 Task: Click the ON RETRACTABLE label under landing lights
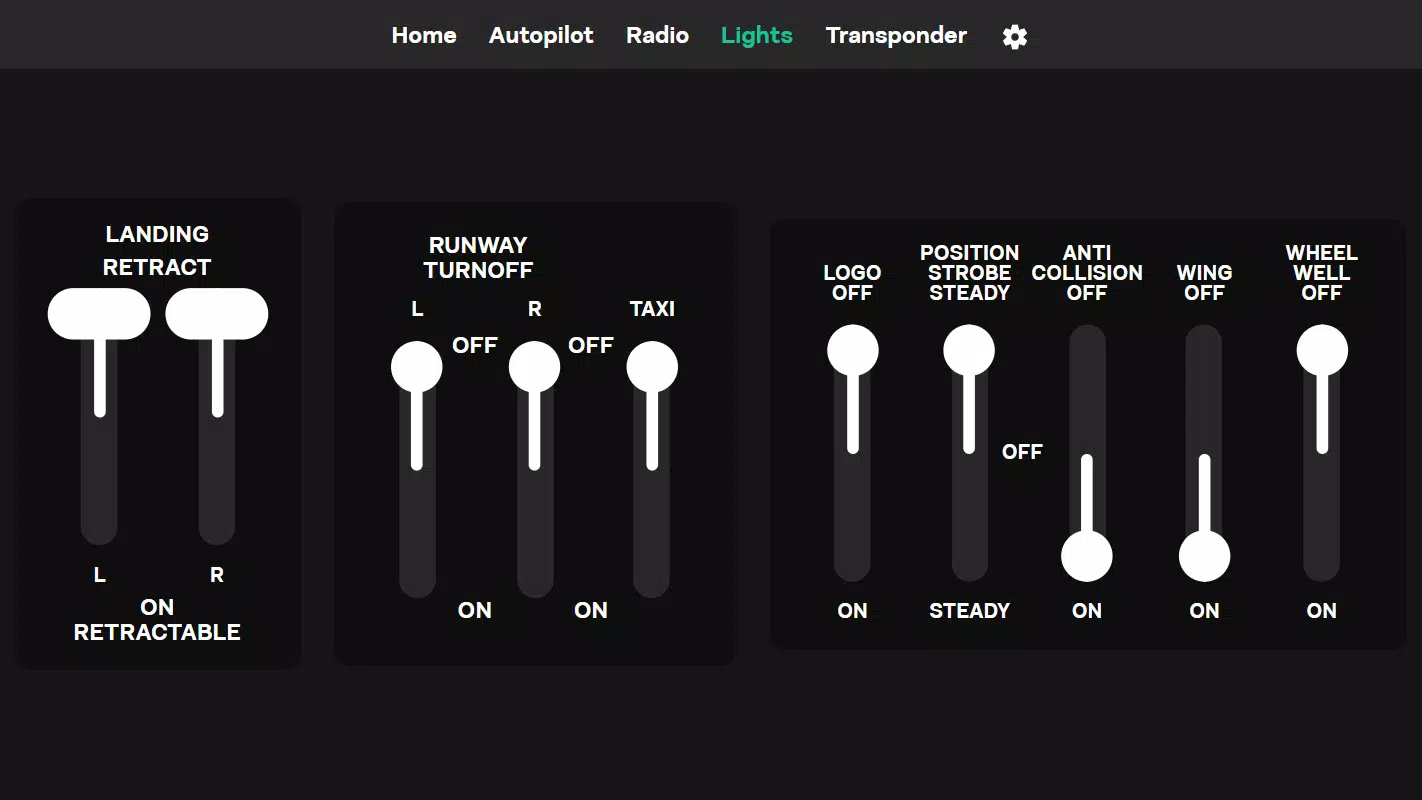point(157,620)
